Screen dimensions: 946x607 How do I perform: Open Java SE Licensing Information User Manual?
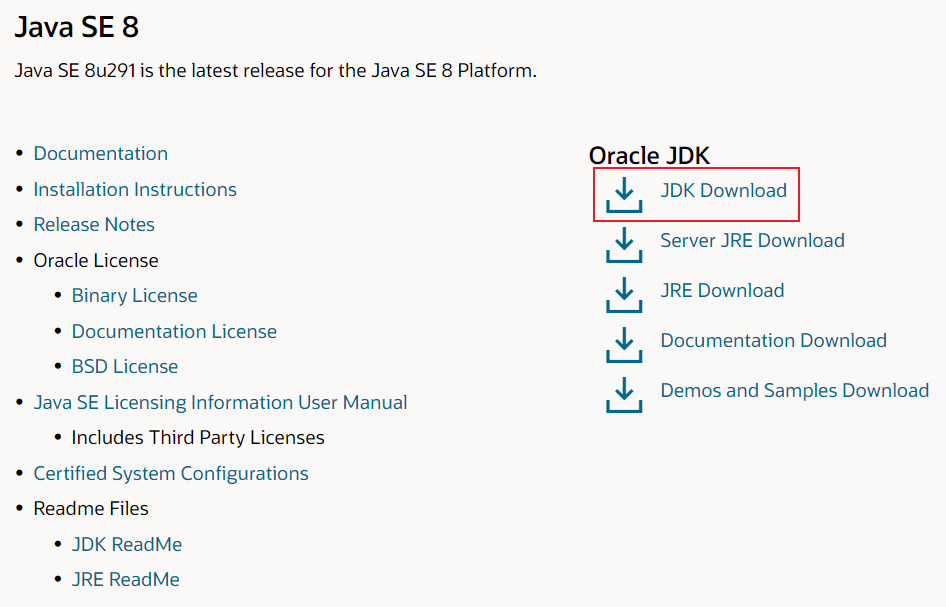coord(220,402)
